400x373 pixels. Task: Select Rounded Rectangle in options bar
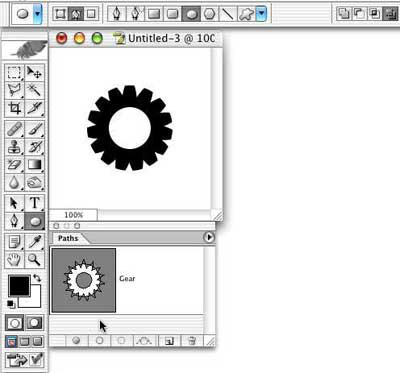coord(172,14)
